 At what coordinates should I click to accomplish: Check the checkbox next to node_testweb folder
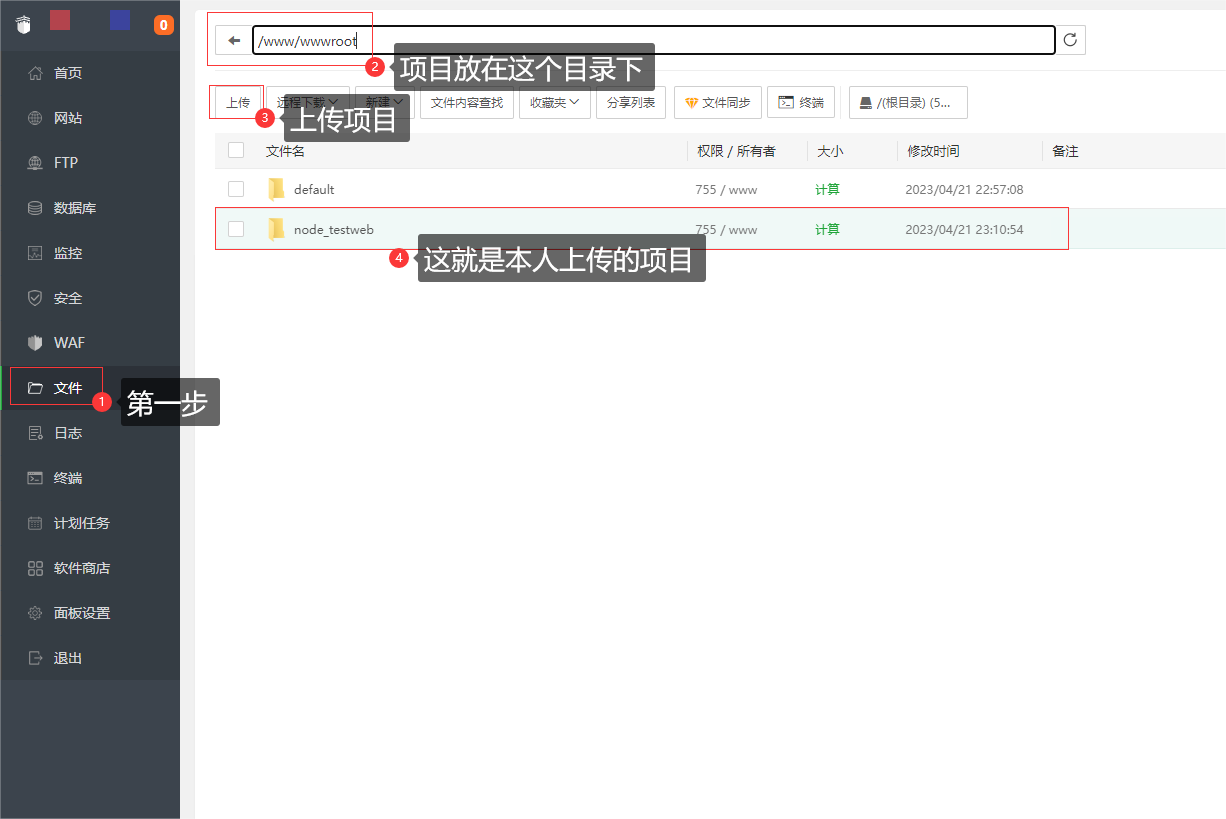(236, 229)
